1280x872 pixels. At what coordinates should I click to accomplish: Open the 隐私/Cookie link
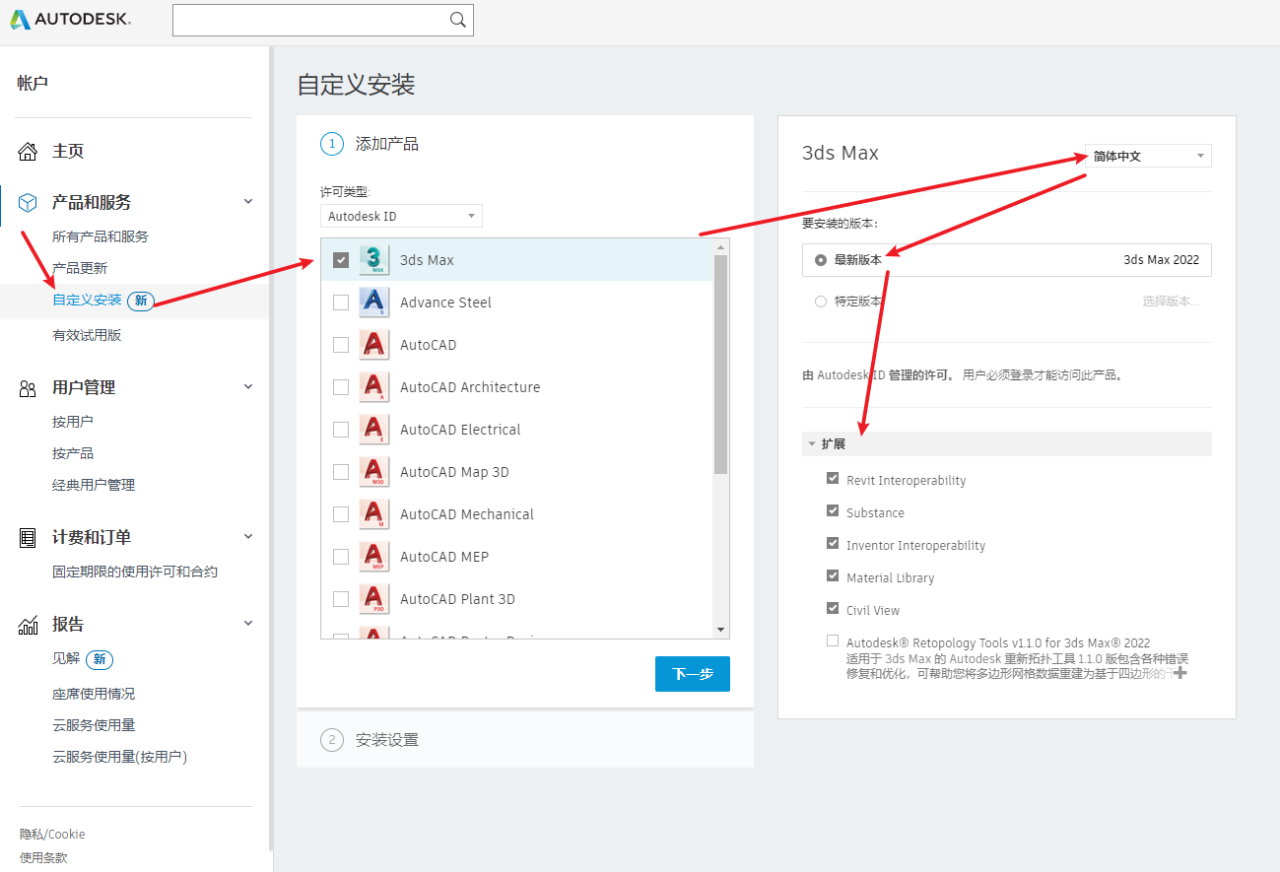tap(53, 834)
